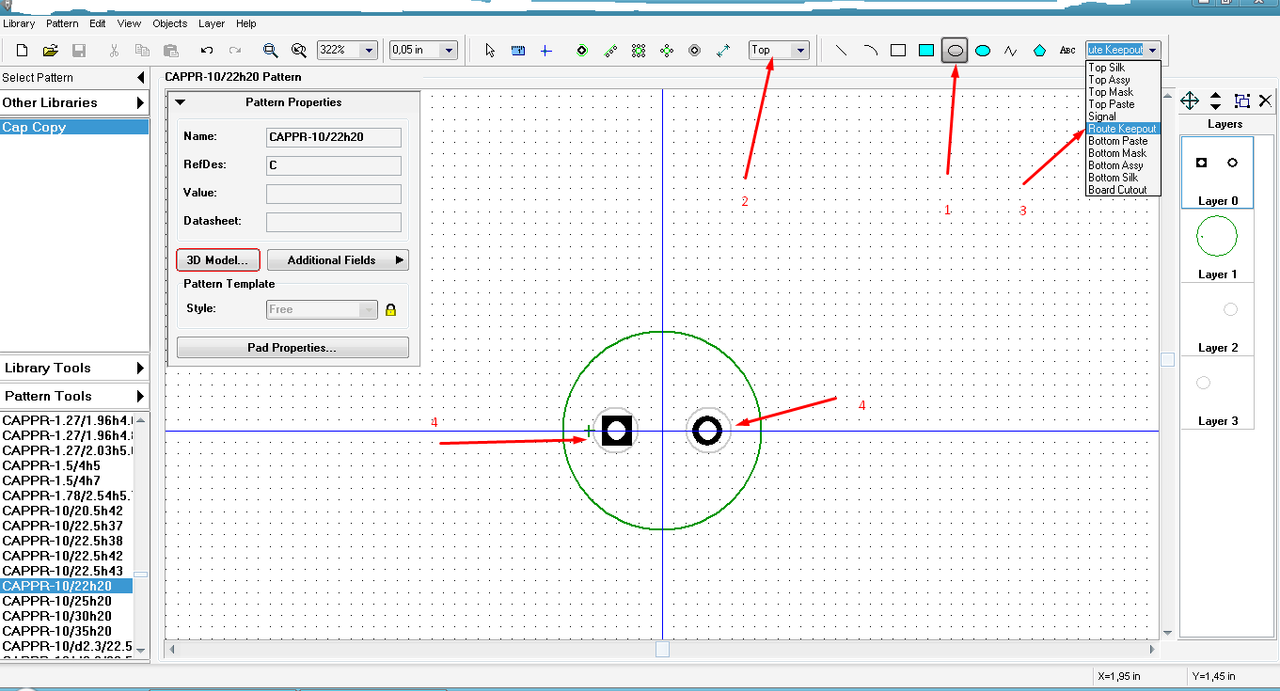This screenshot has height=691, width=1280.
Task: Click the Copy toolbar icon
Action: (142, 50)
